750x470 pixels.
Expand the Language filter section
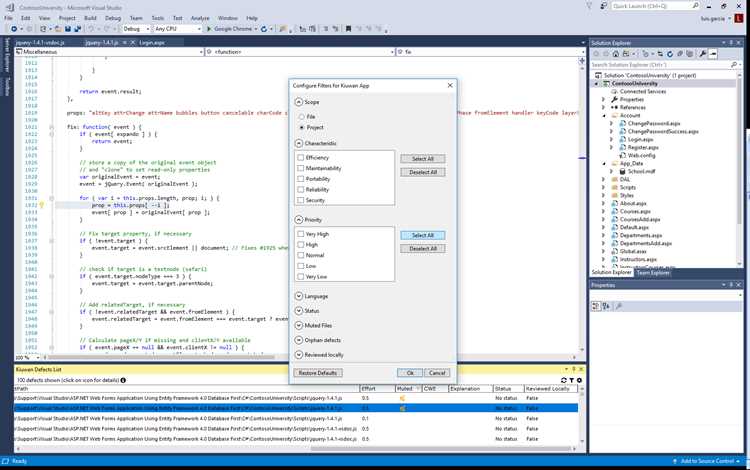[299, 296]
